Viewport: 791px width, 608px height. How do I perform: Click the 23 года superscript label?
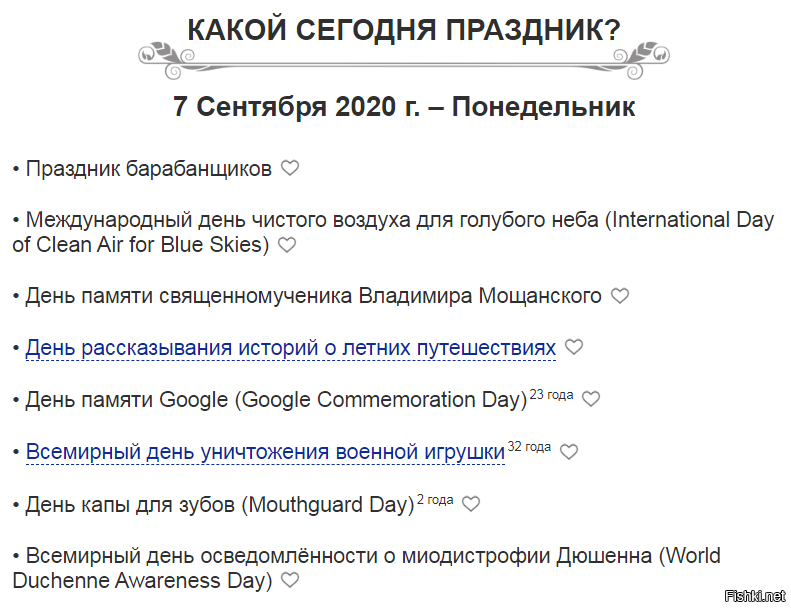pyautogui.click(x=551, y=394)
